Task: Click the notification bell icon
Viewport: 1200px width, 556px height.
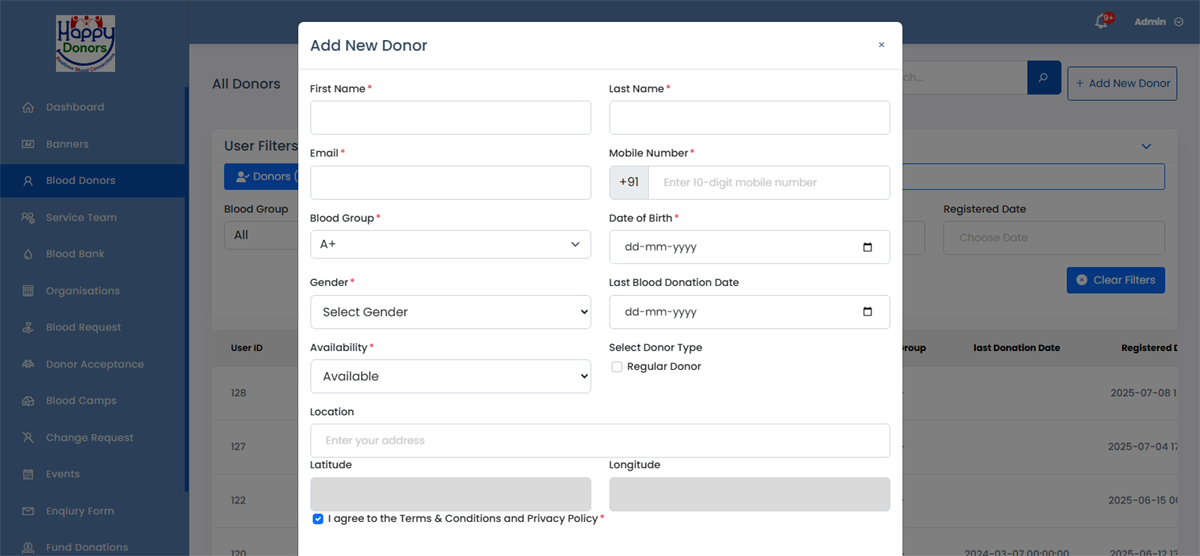Action: 1101,22
